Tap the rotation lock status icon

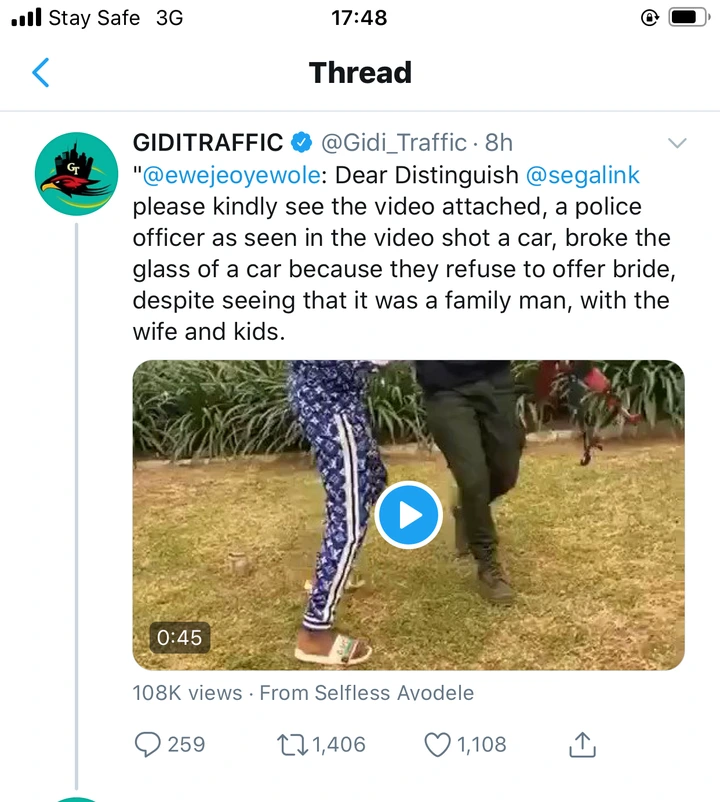coord(651,18)
